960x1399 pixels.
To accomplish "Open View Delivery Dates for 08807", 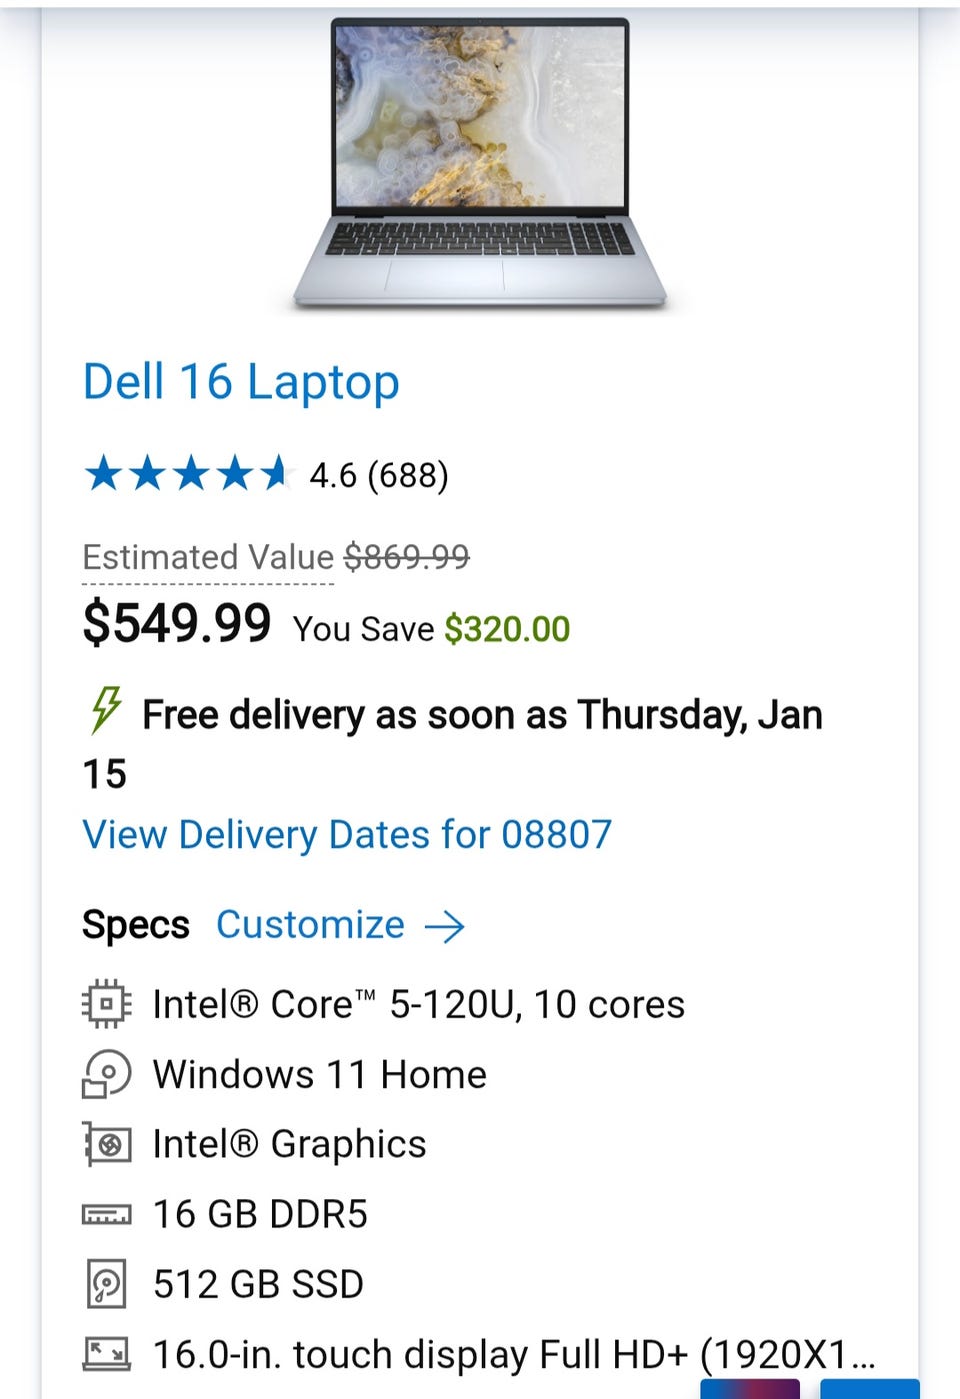I will (x=347, y=835).
